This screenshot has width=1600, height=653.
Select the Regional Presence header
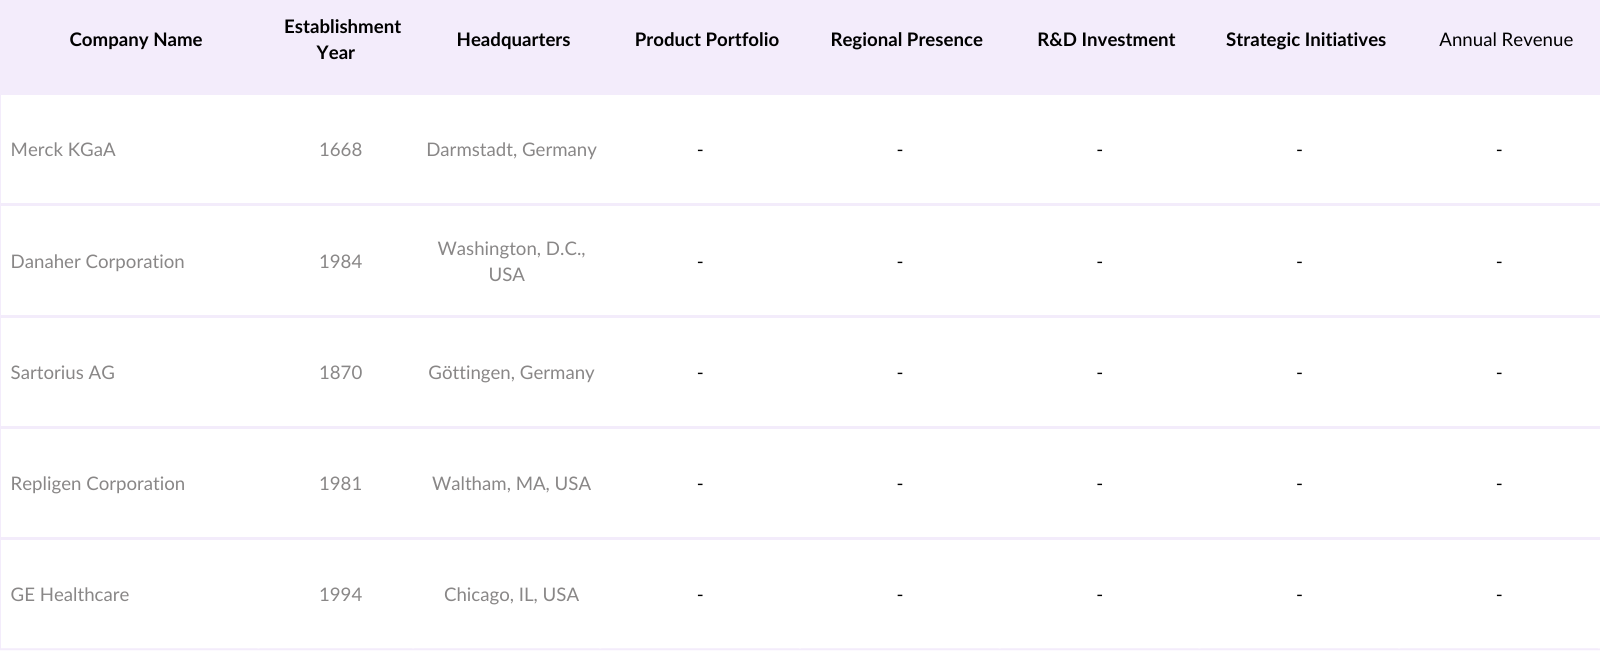point(906,40)
